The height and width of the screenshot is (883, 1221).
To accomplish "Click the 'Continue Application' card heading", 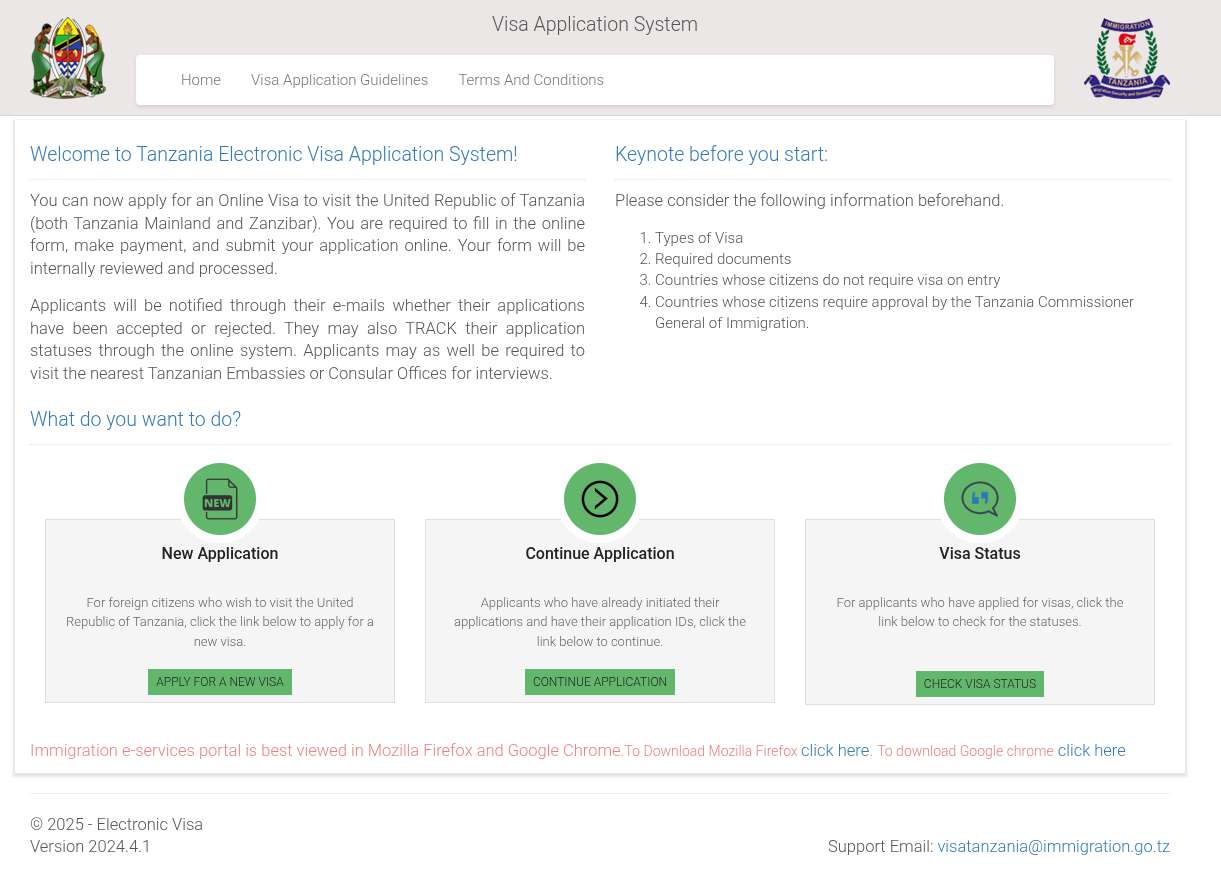I will [x=600, y=554].
